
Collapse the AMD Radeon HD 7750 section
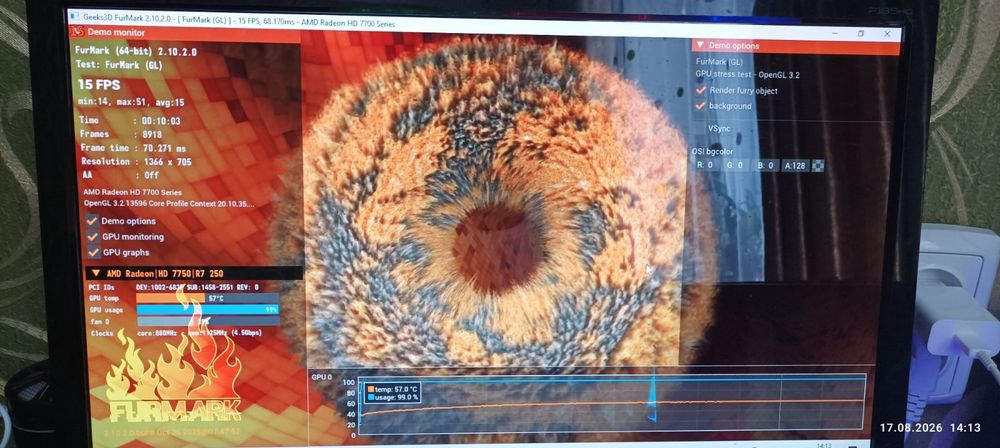click(96, 273)
